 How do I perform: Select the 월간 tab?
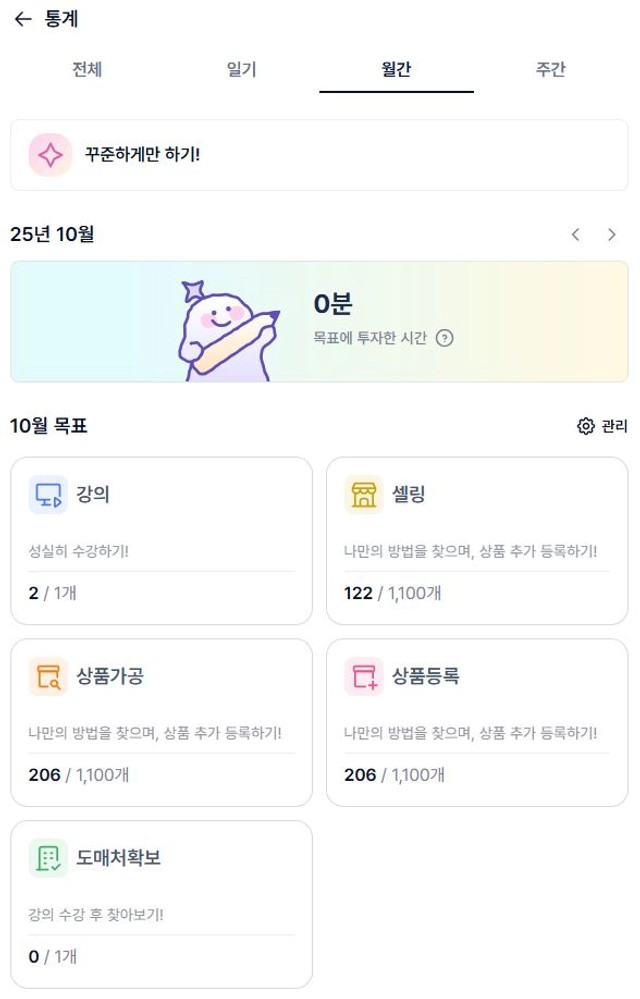click(x=396, y=70)
